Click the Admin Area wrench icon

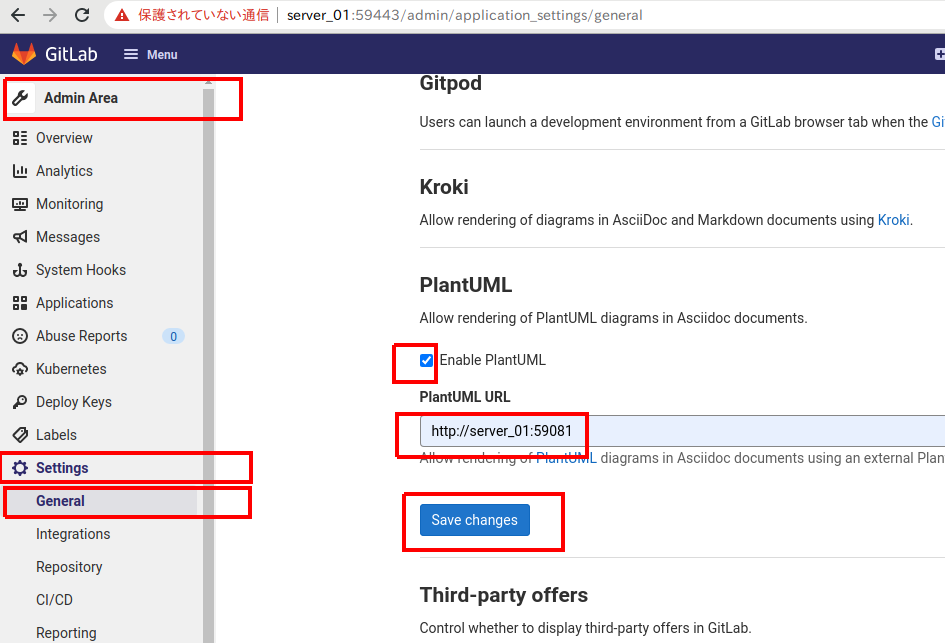tap(20, 98)
